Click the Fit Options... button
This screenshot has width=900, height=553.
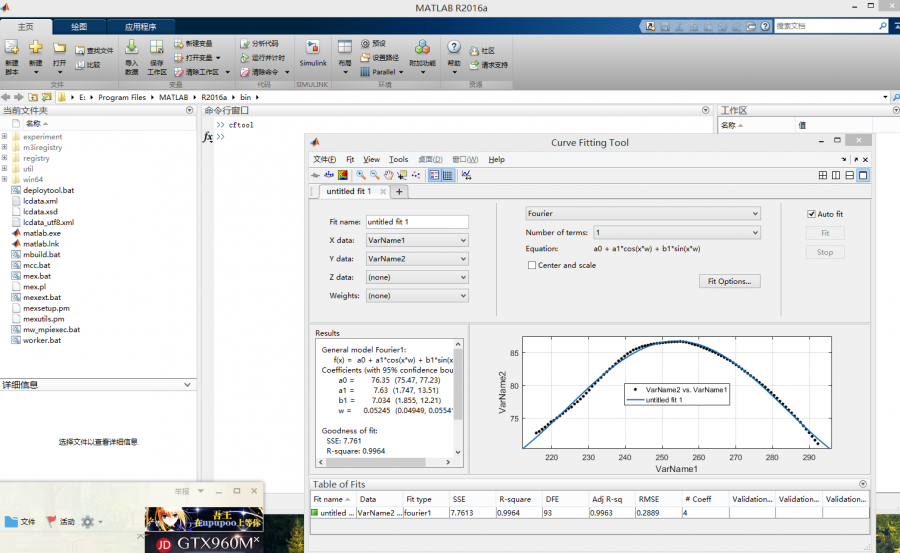tap(729, 281)
